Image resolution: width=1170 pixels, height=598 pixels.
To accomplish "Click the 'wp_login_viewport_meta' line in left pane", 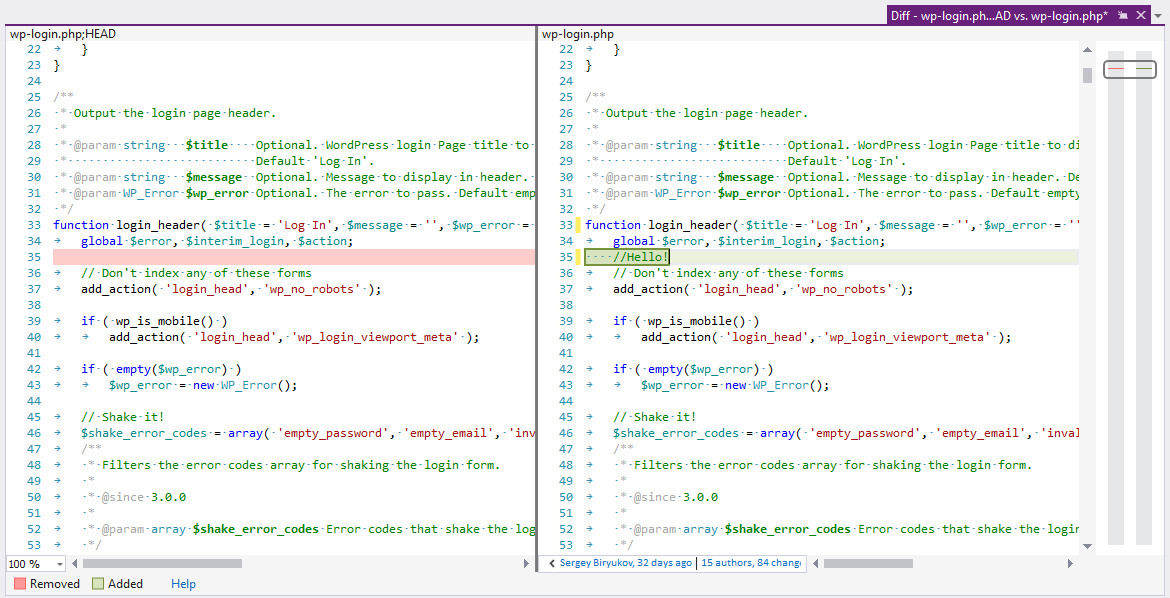I will [x=293, y=337].
